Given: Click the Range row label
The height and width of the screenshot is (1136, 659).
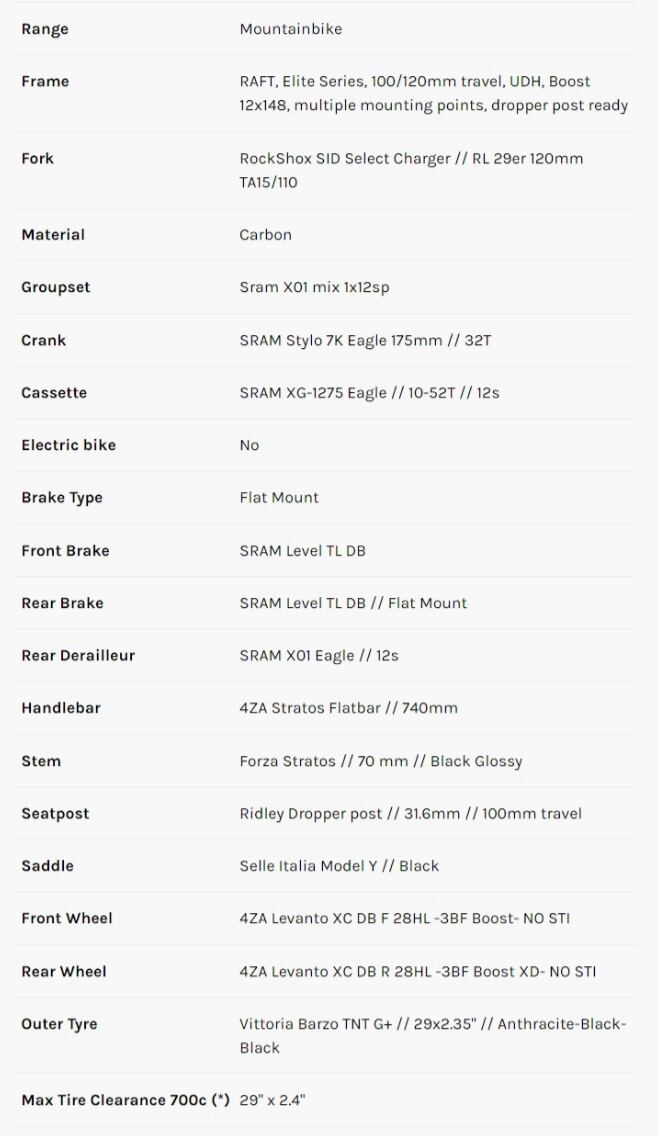Looking at the screenshot, I should (x=45, y=29).
